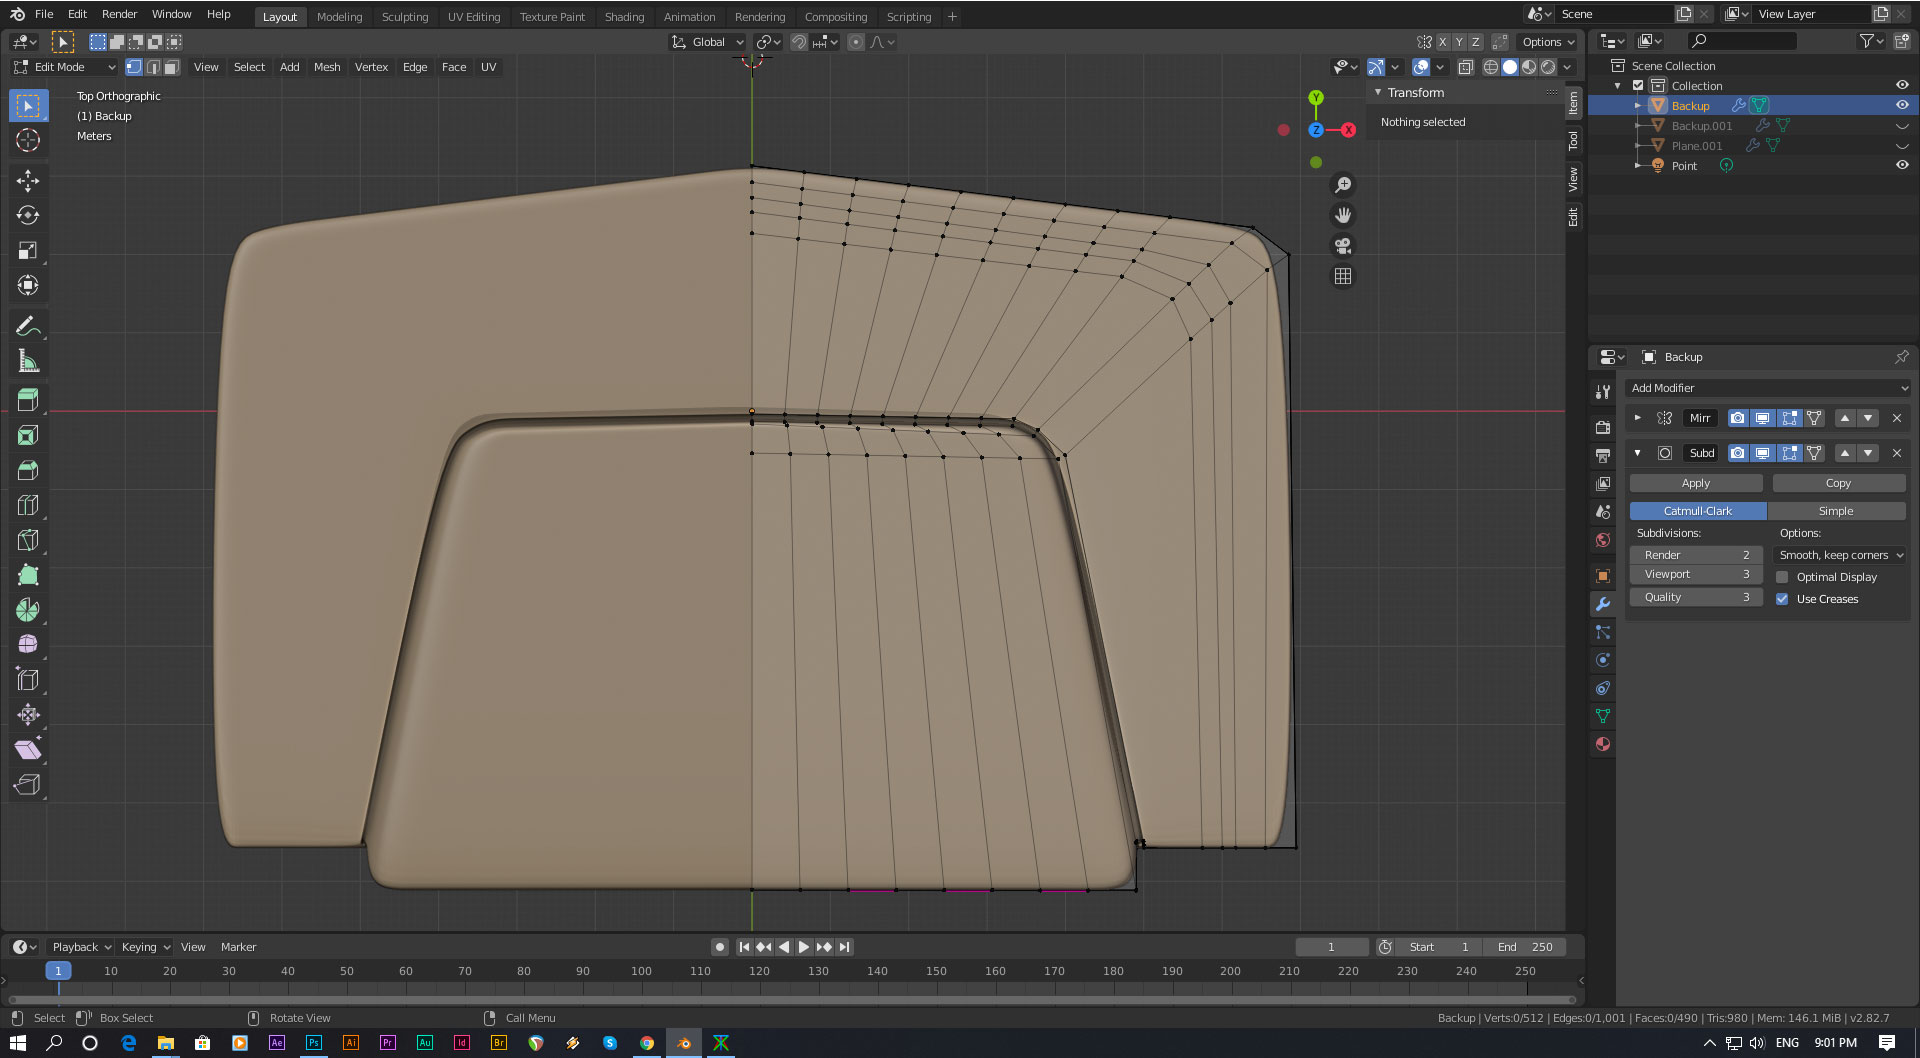
Task: Select the Shrink/Fatten tool
Action: point(28,715)
